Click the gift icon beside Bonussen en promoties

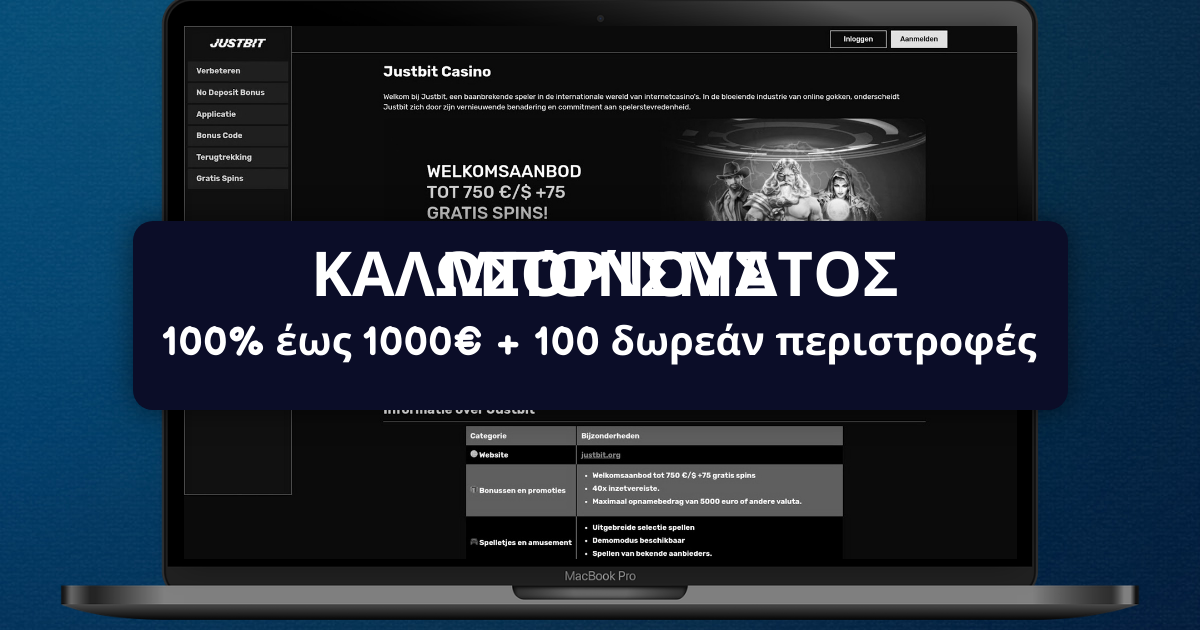[474, 490]
